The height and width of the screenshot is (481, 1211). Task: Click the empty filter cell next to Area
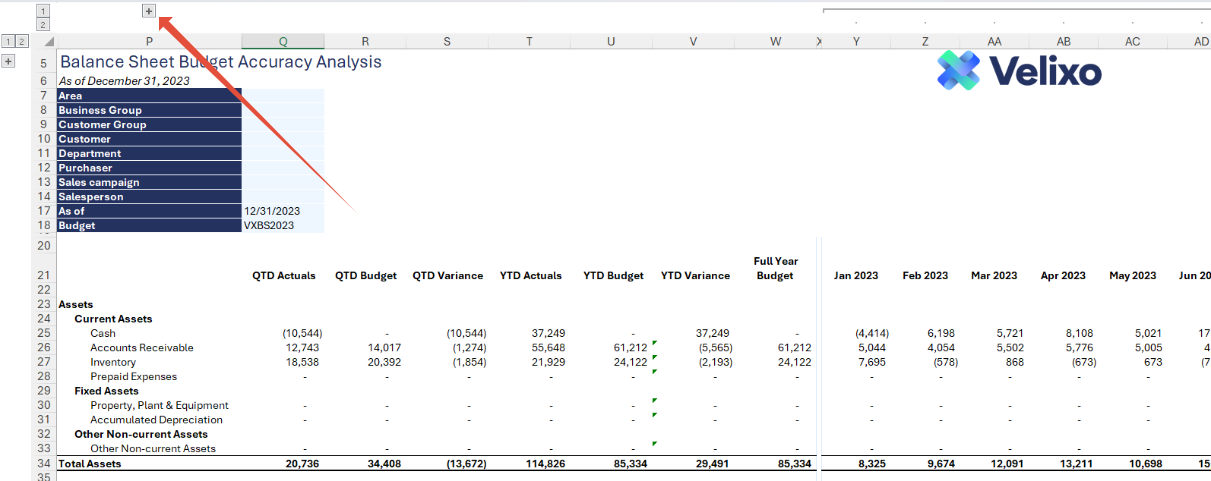(283, 95)
